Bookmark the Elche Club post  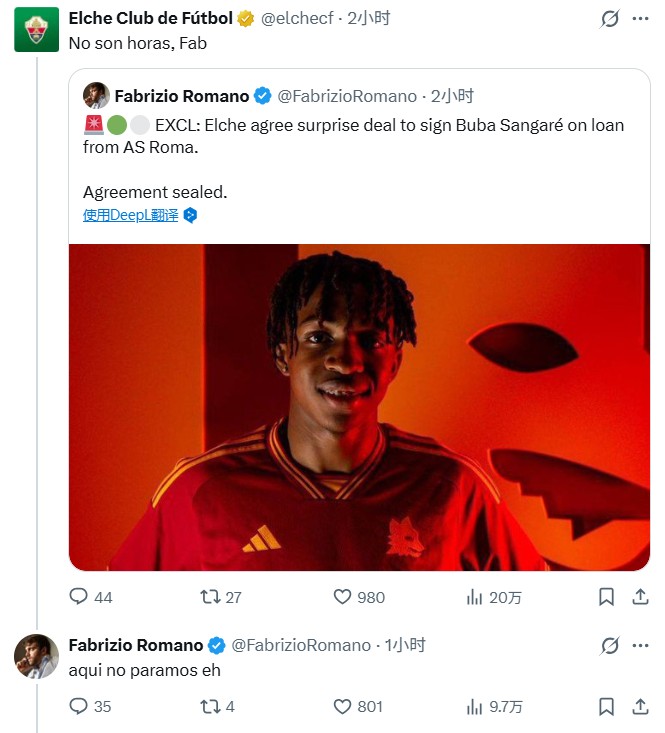point(606,597)
